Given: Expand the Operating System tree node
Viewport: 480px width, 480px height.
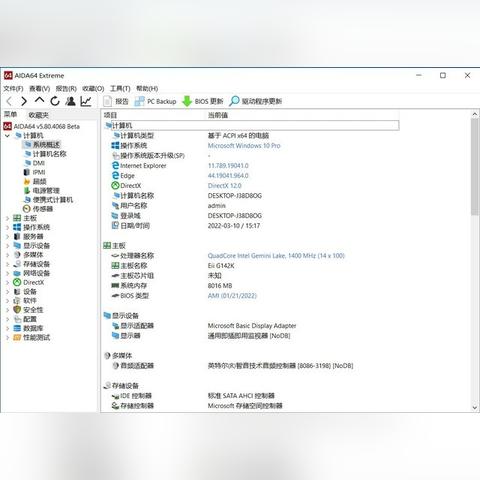Looking at the screenshot, I should 7,227.
